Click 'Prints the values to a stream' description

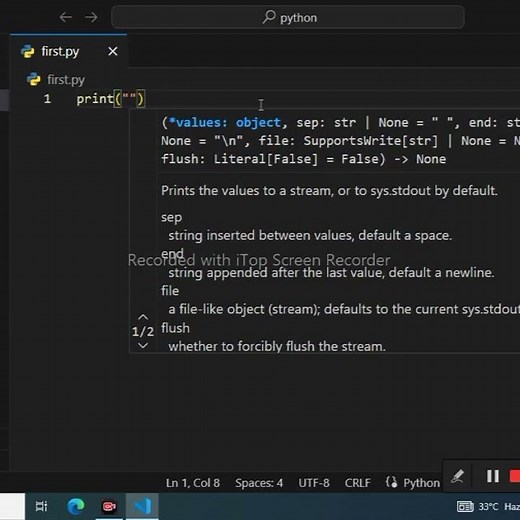329,191
